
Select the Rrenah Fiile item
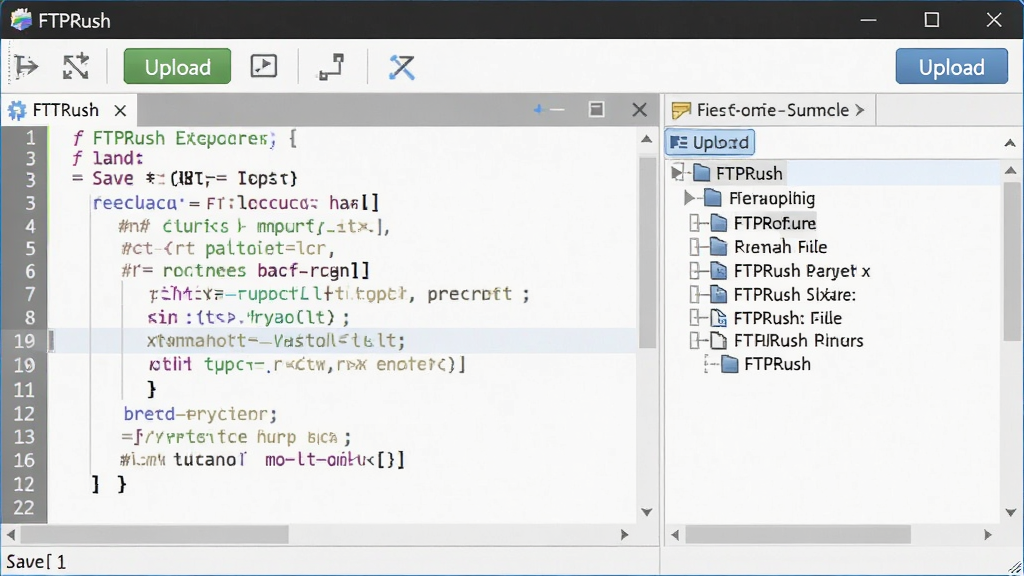pos(780,247)
